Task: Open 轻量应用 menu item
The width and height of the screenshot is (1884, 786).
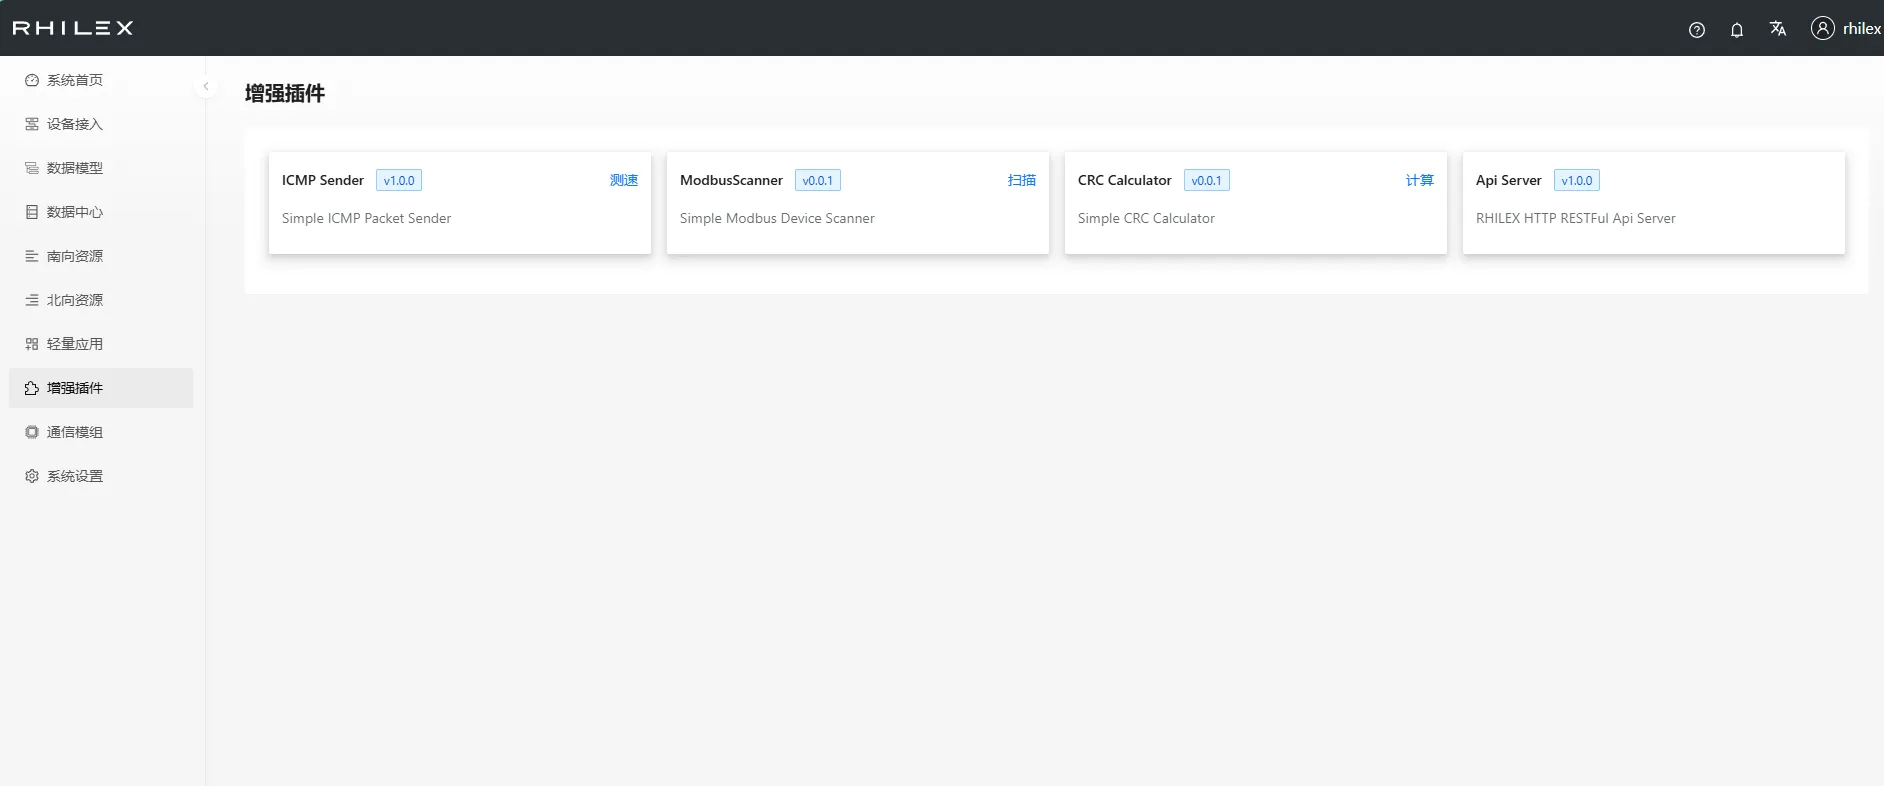Action: click(101, 344)
